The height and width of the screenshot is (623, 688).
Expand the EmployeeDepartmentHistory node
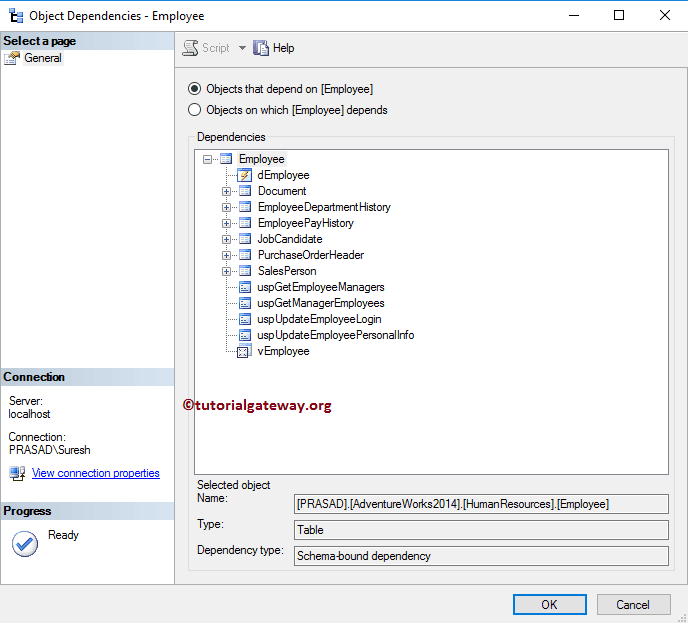(x=226, y=207)
